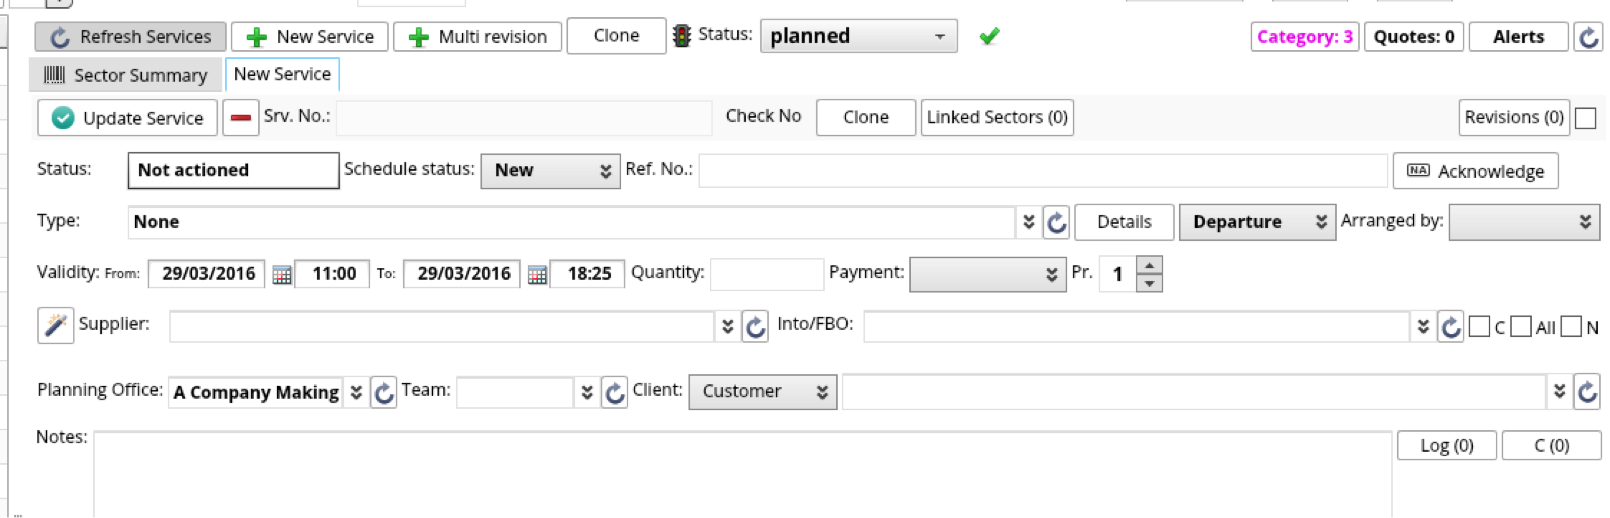This screenshot has height=518, width=1610.
Task: Select the New Service tab
Action: [282, 74]
